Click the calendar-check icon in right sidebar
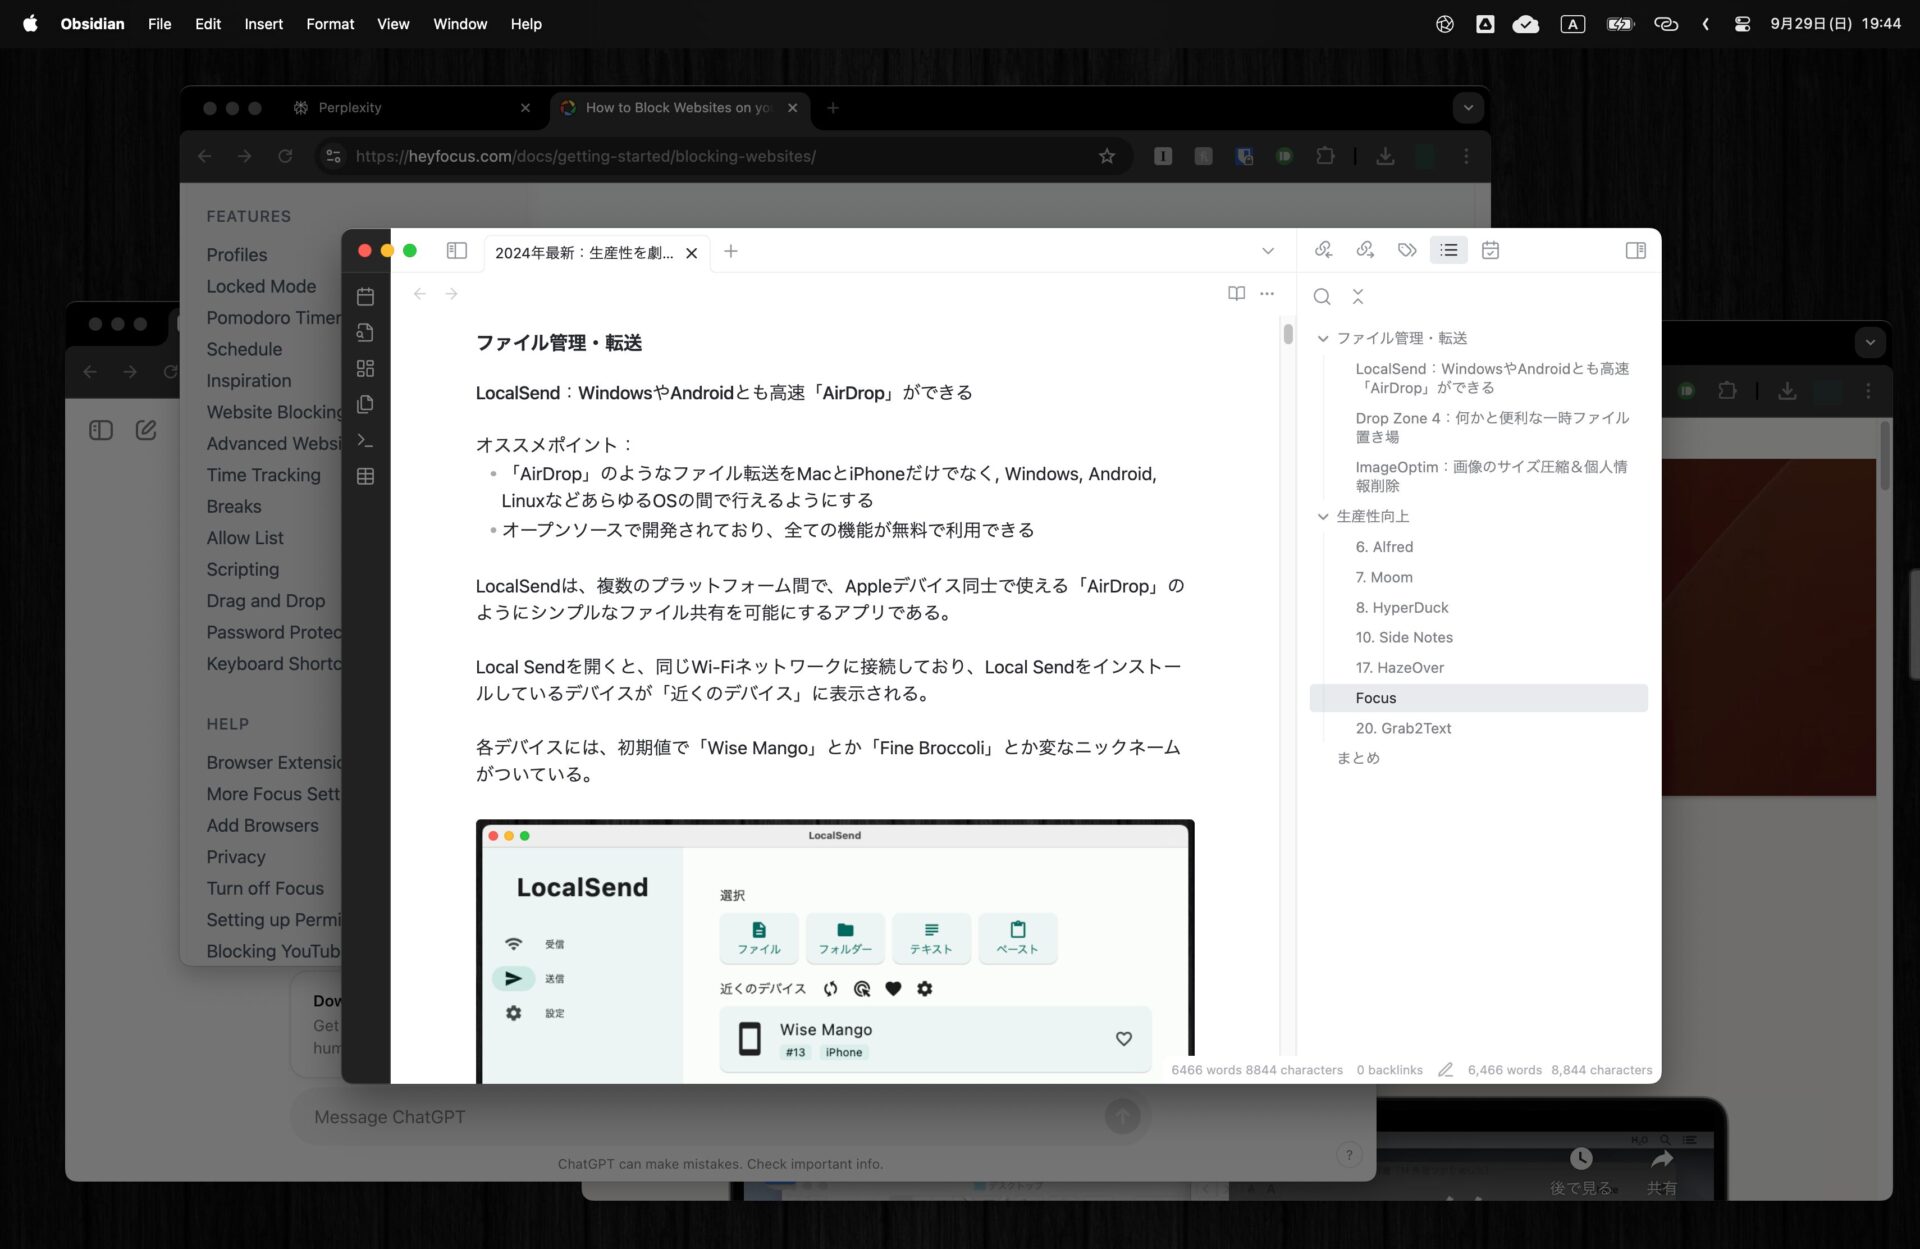 tap(1490, 250)
